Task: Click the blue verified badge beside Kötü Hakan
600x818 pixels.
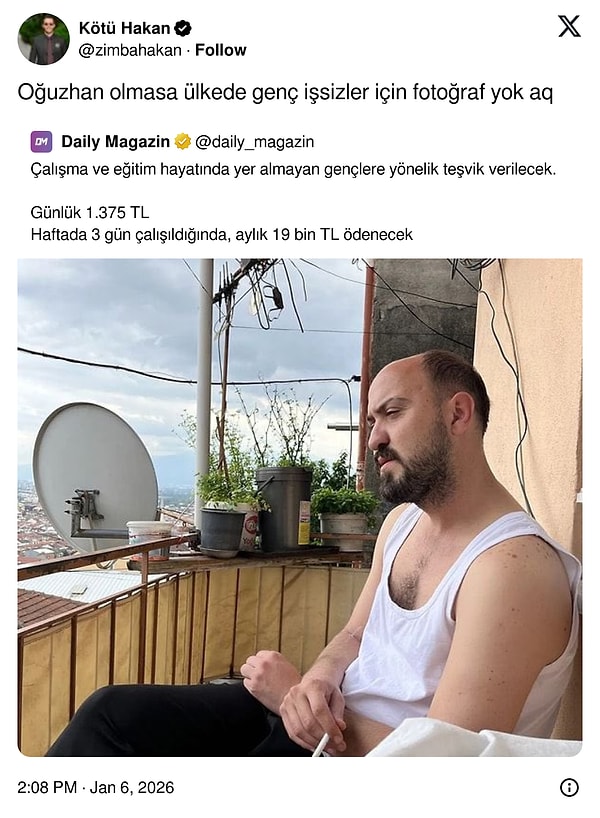Action: 183,28
